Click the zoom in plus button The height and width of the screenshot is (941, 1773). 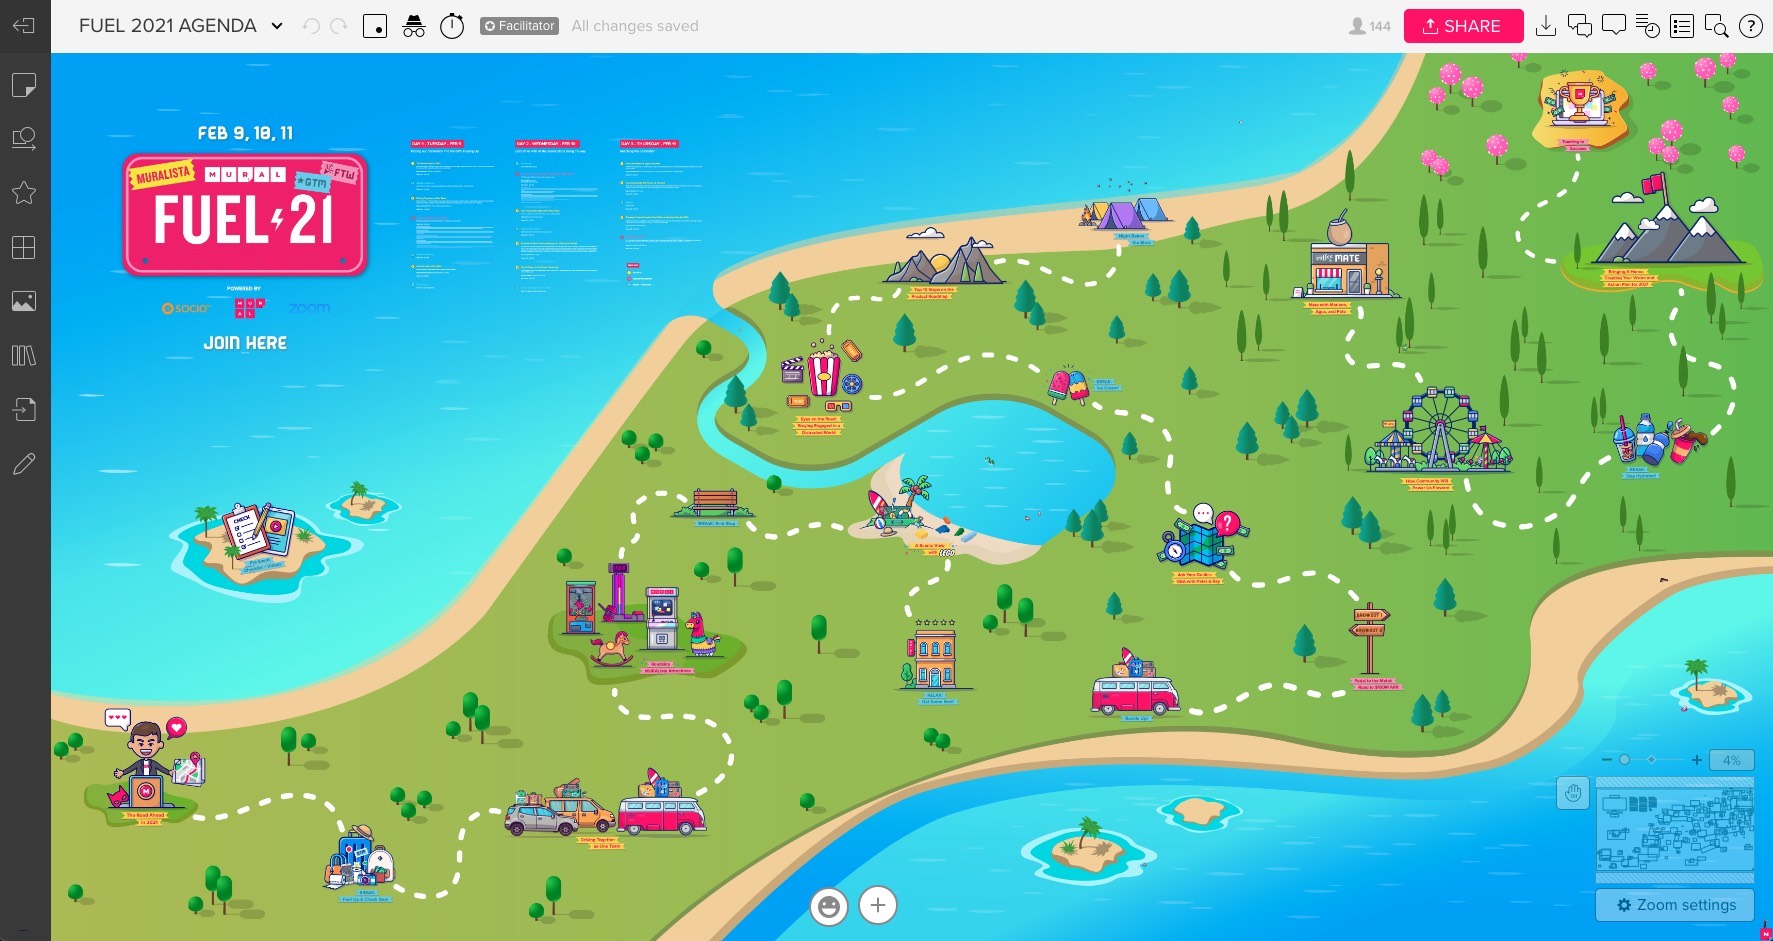point(1696,760)
